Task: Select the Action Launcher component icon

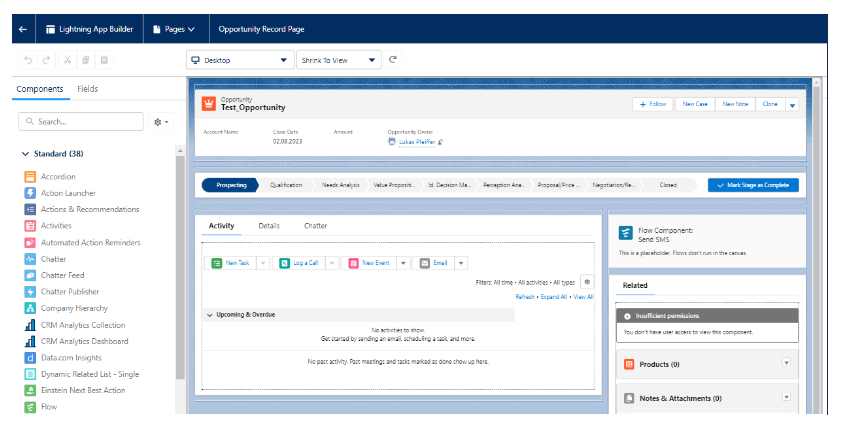Action: [x=30, y=193]
